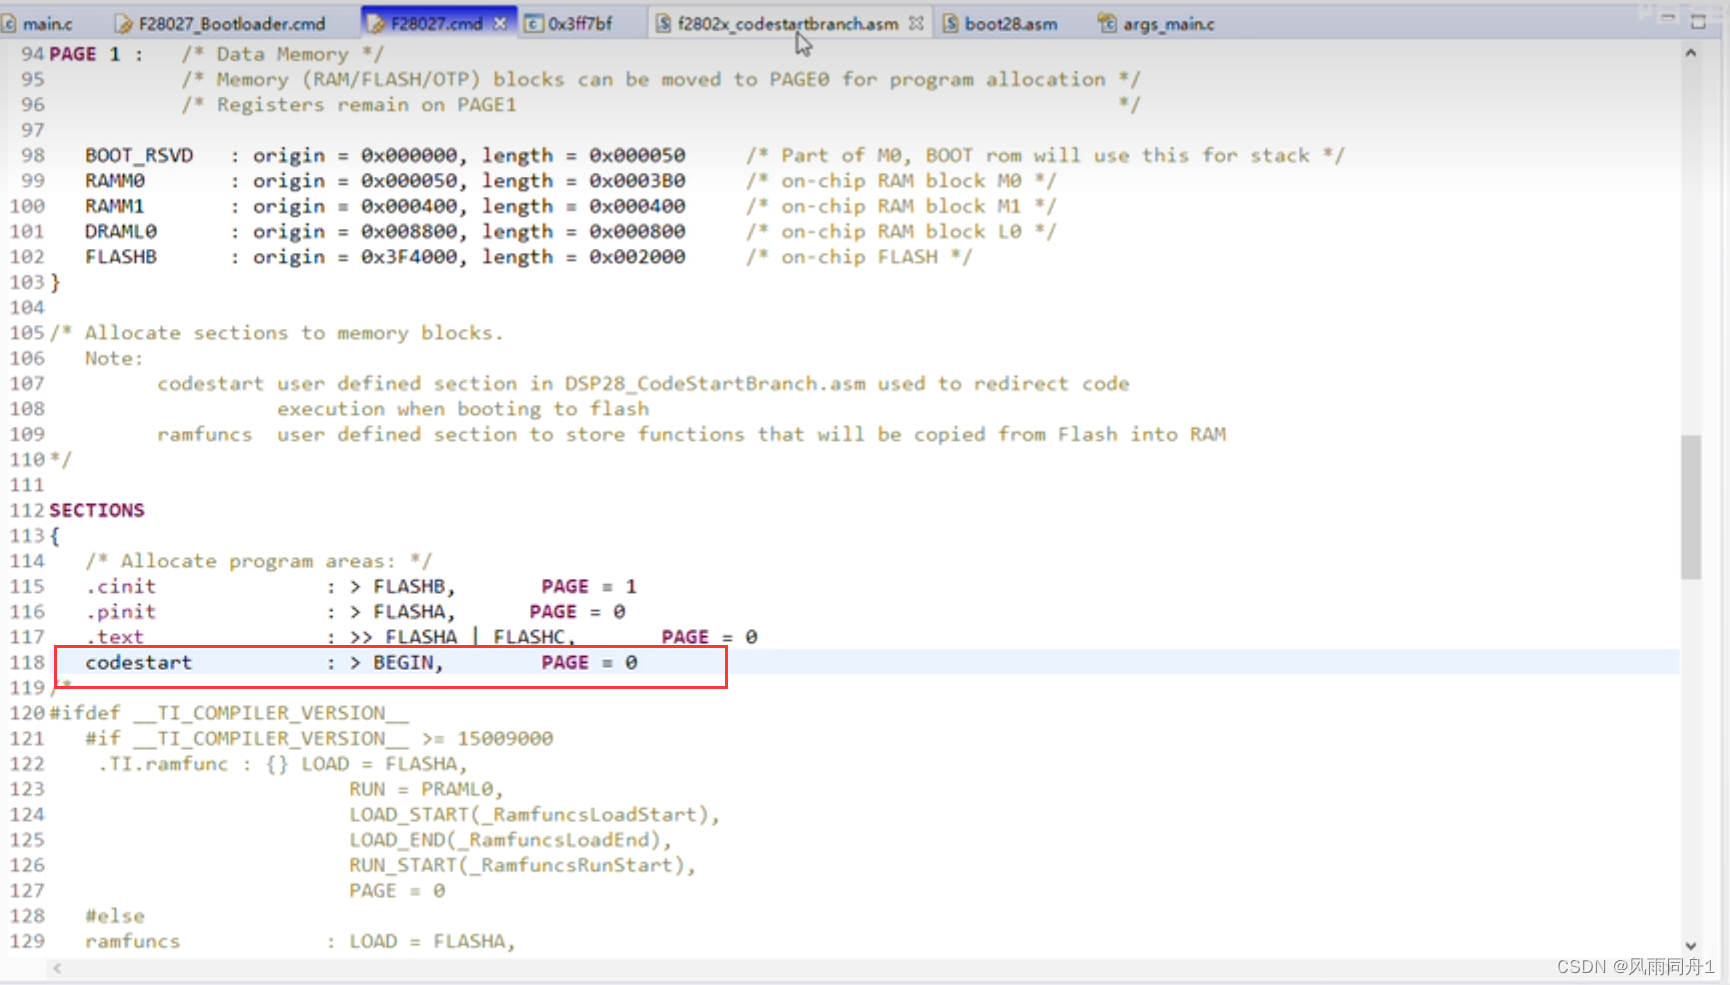This screenshot has width=1730, height=985.
Task: Click "BEGIN," on line 118
Action: tap(408, 662)
